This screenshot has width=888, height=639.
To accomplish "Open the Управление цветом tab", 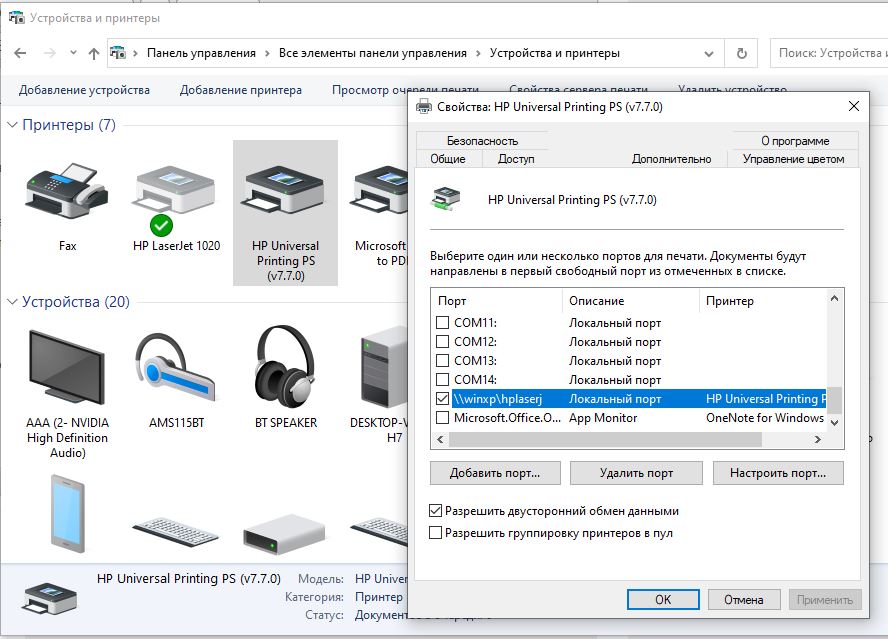I will (x=793, y=159).
